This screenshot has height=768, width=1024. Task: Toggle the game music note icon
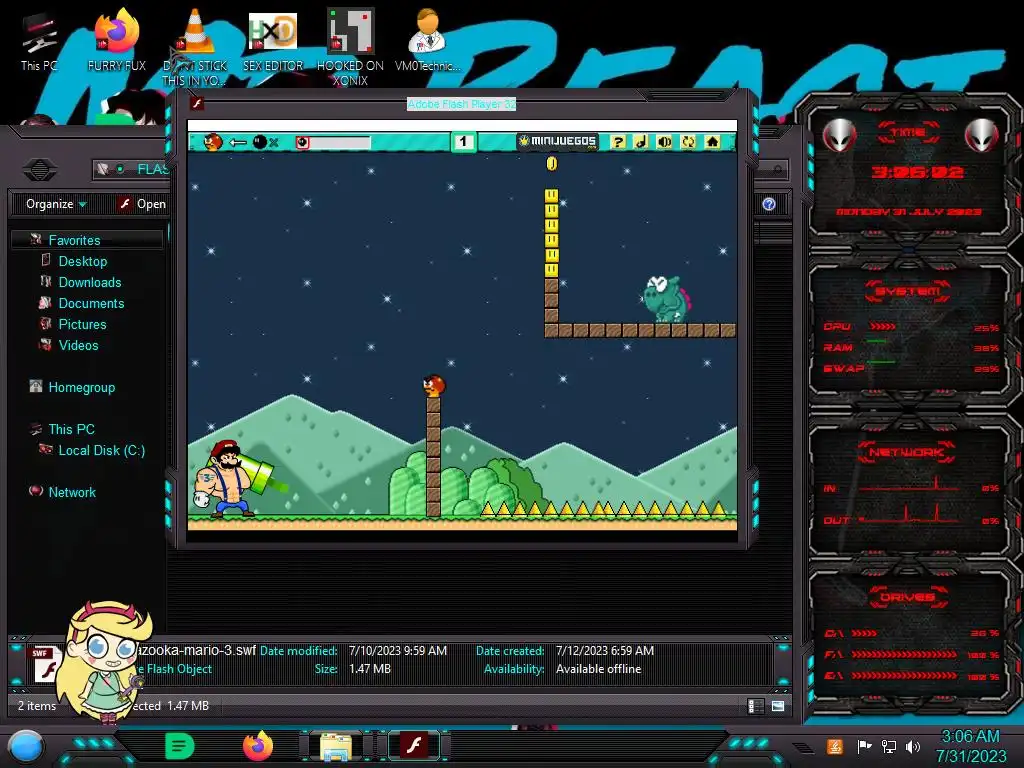point(641,142)
